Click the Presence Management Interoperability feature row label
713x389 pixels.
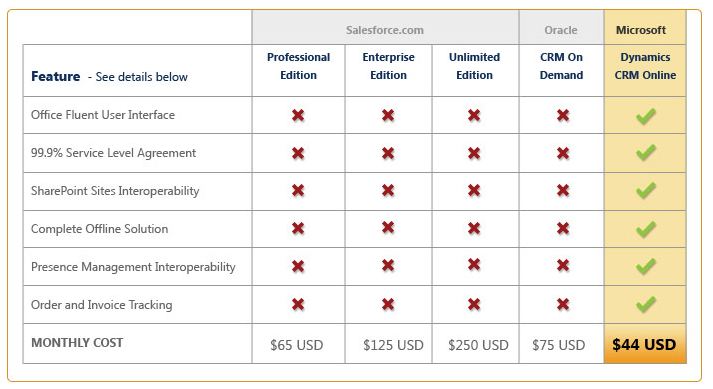[x=133, y=267]
